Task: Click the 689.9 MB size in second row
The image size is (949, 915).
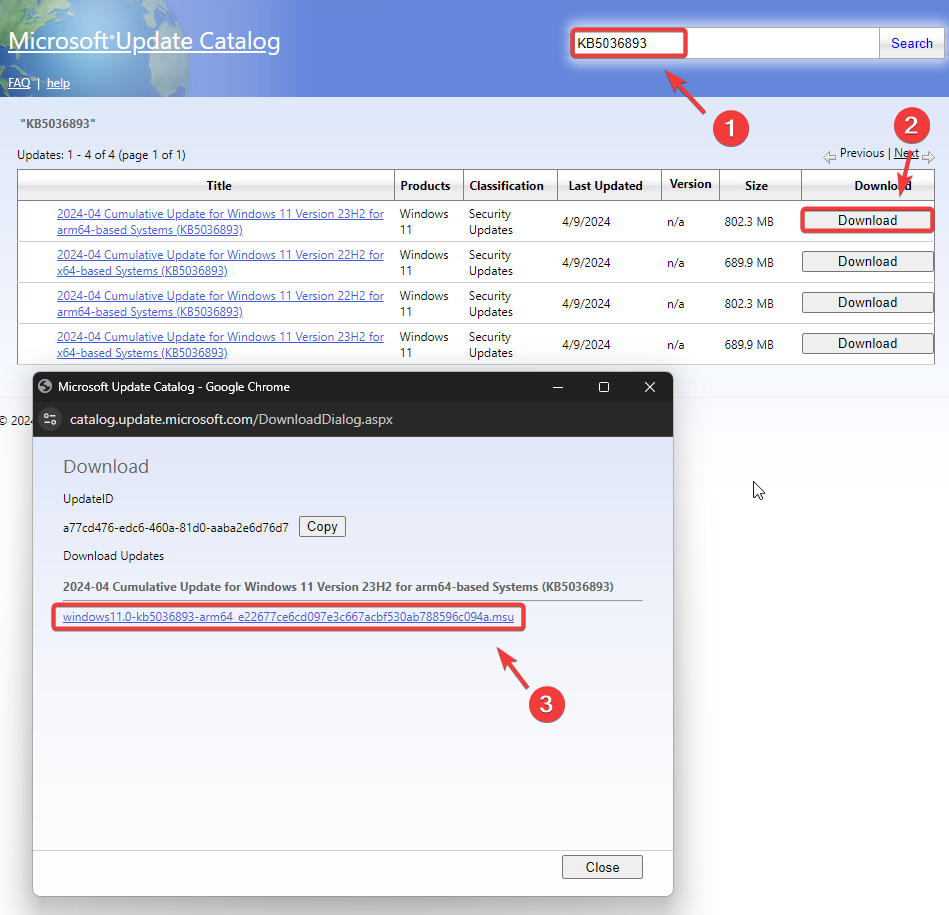Action: point(749,263)
